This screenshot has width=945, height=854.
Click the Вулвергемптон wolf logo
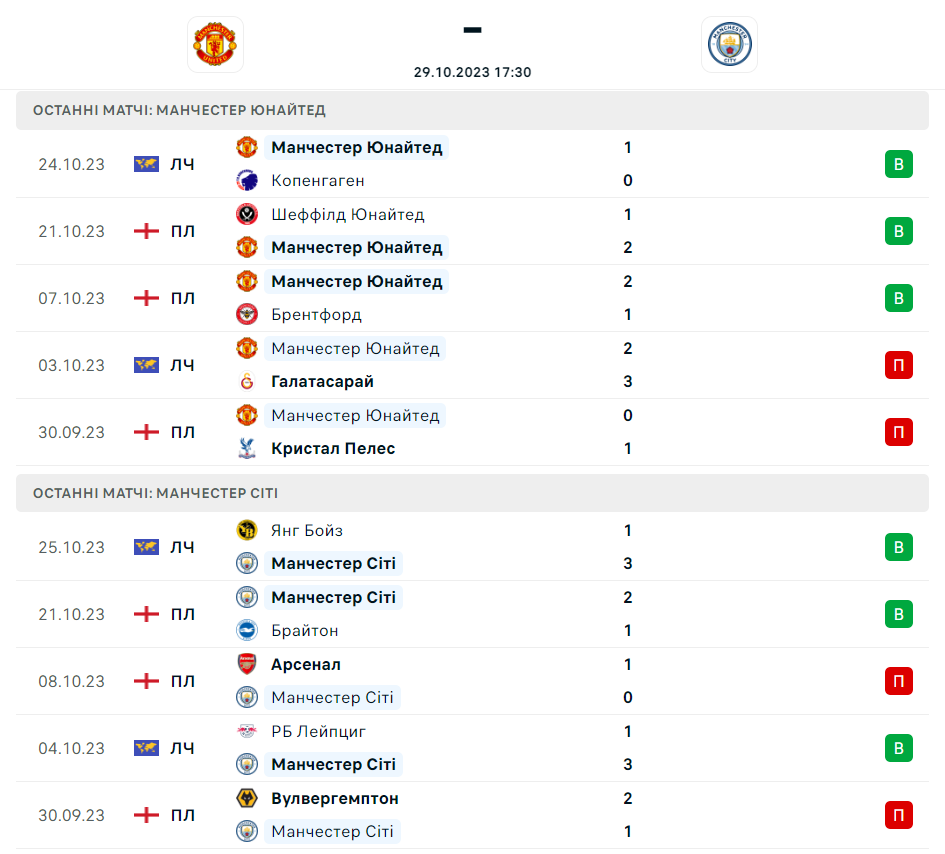247,798
